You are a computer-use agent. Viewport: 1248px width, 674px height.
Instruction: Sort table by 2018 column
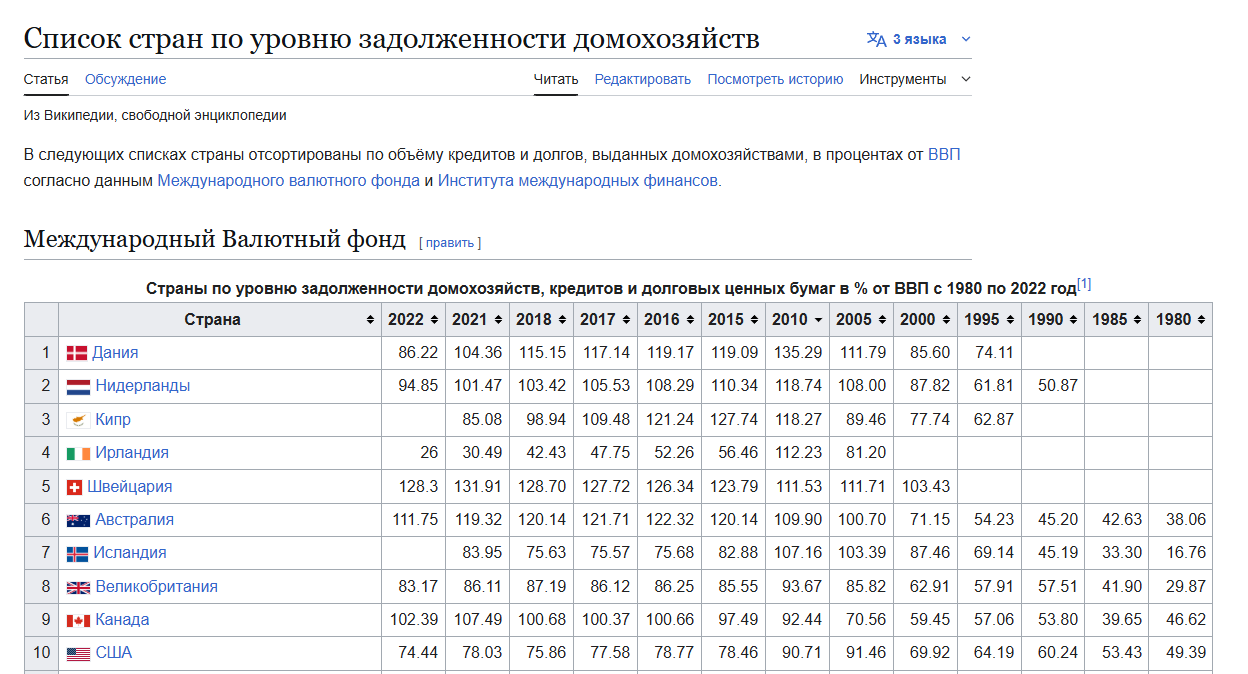coord(541,320)
